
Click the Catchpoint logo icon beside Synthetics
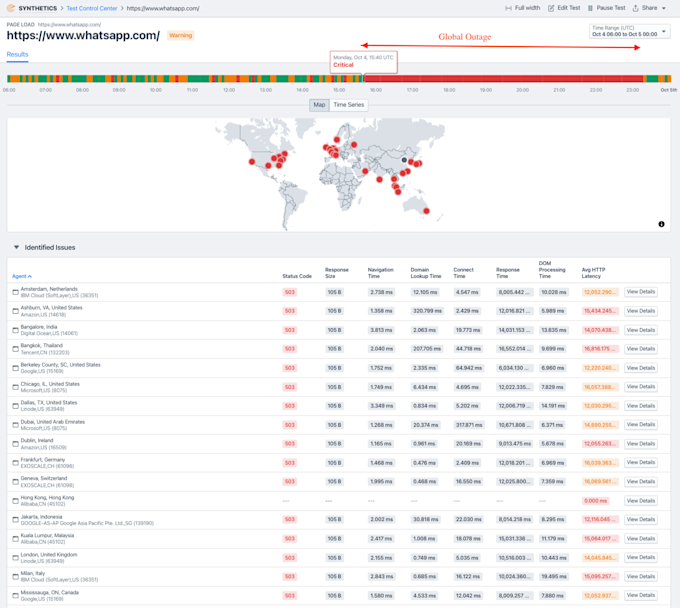11,8
